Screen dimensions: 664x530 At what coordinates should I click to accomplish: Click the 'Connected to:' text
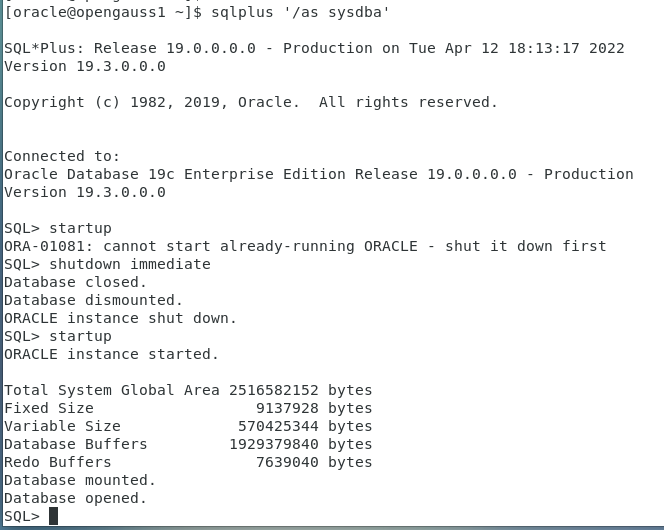click(62, 156)
